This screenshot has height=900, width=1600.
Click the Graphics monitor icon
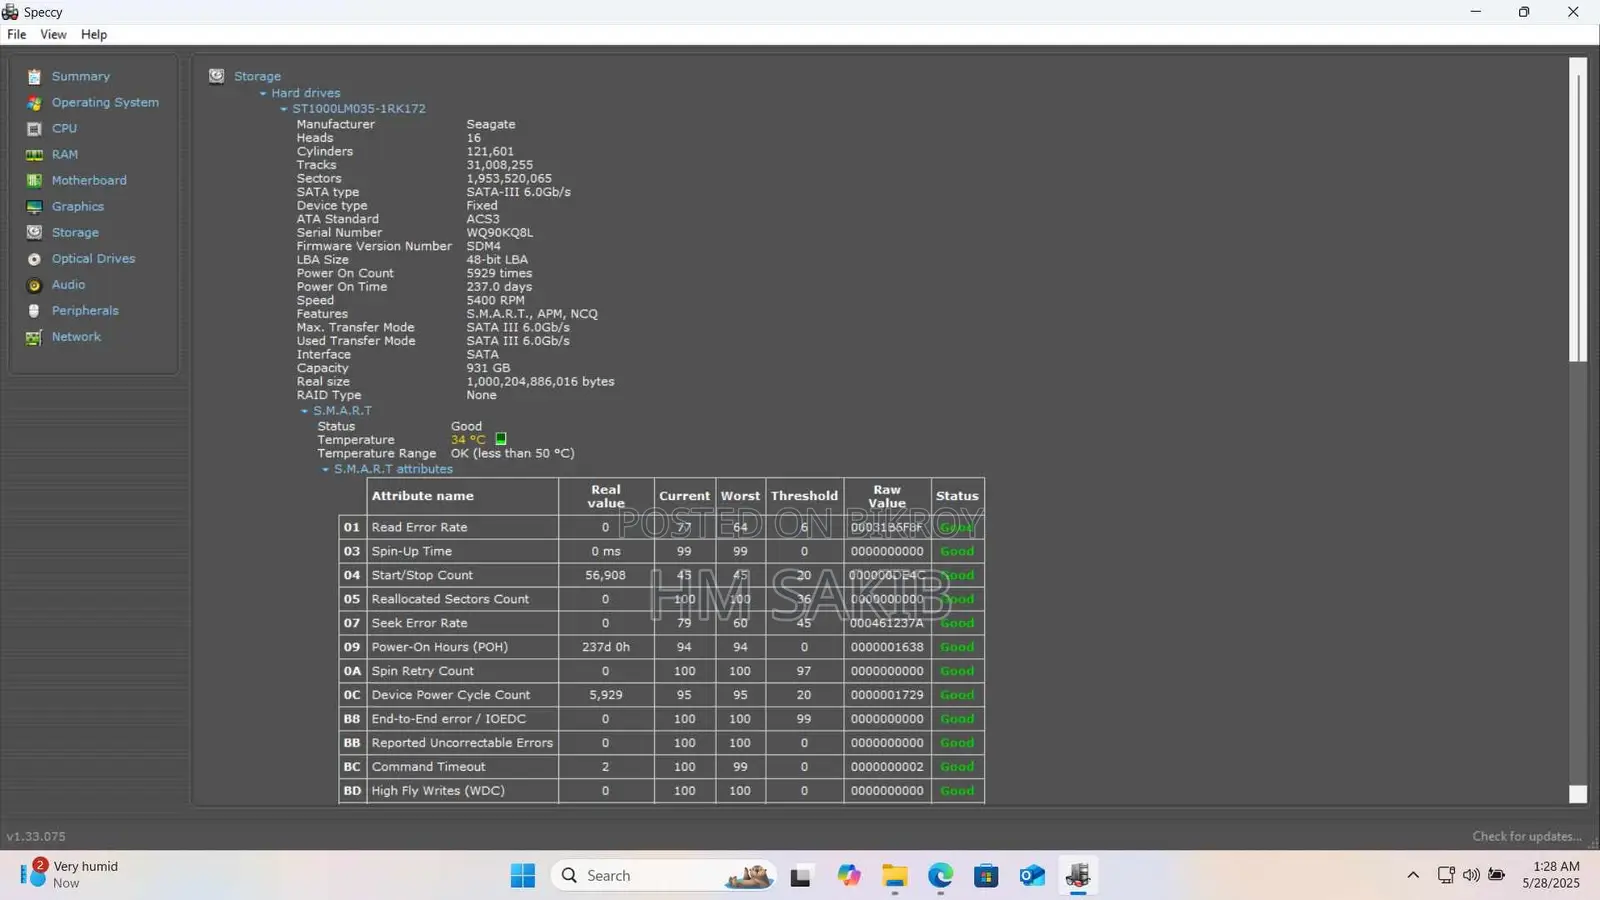tap(34, 207)
